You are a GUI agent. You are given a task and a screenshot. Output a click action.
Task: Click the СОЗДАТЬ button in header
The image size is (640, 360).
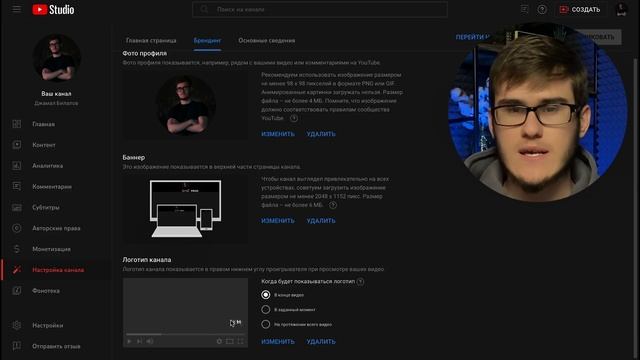pyautogui.click(x=580, y=9)
